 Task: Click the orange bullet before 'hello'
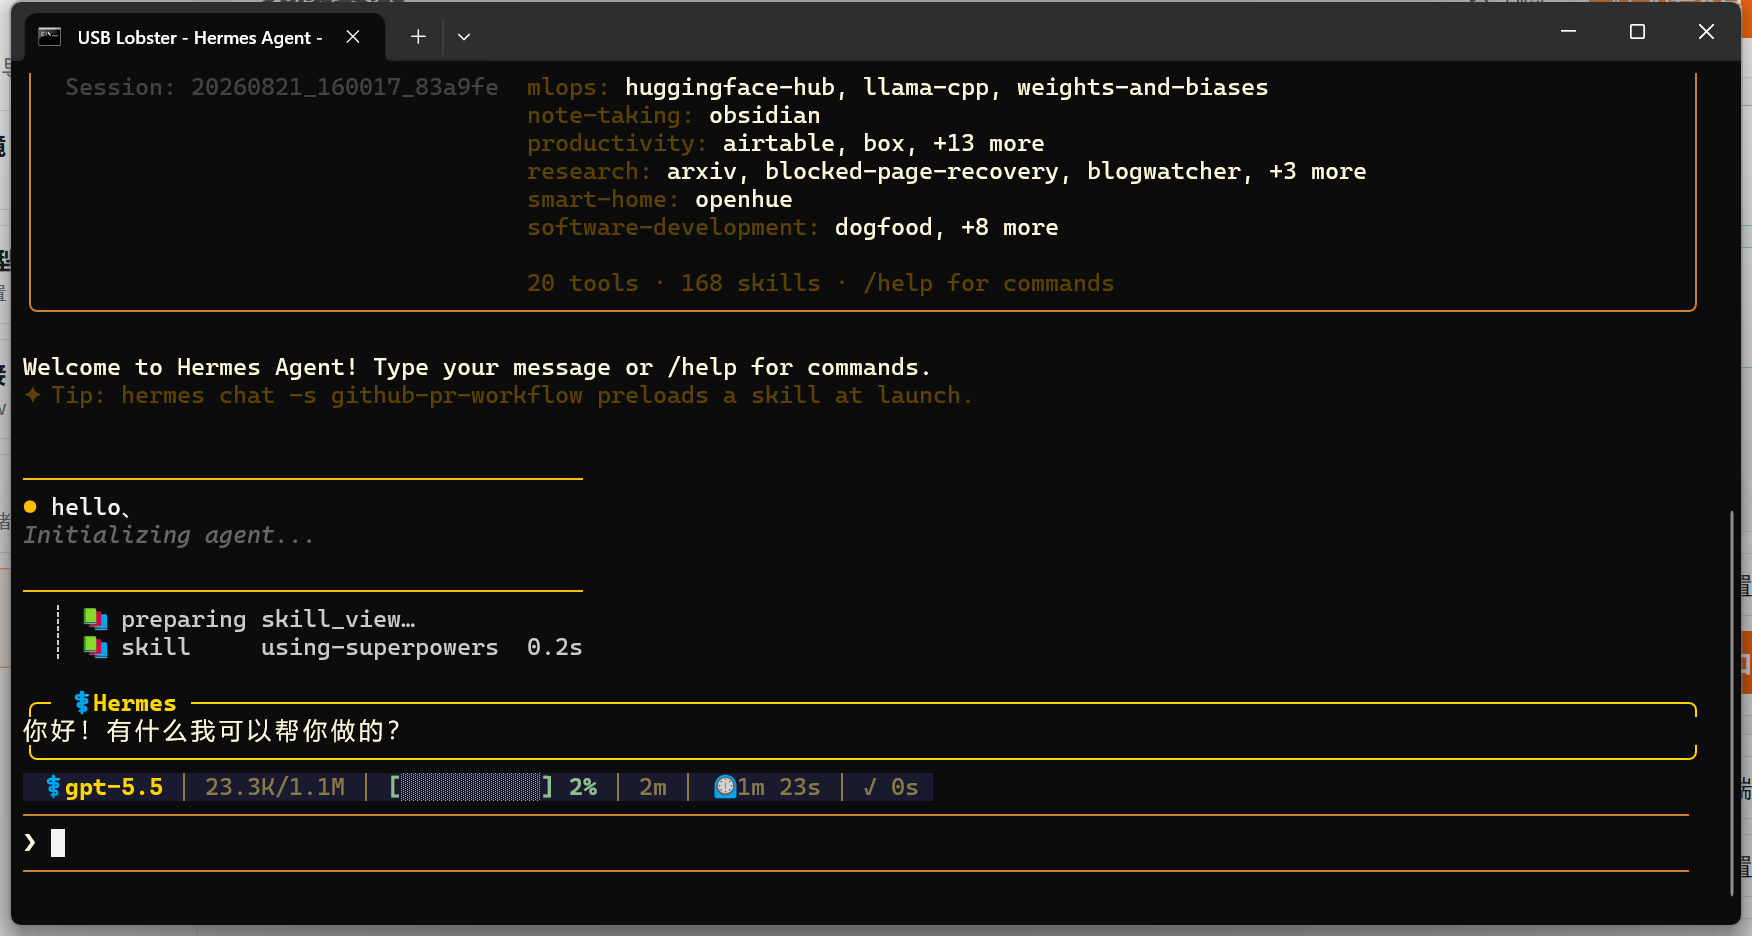point(30,507)
